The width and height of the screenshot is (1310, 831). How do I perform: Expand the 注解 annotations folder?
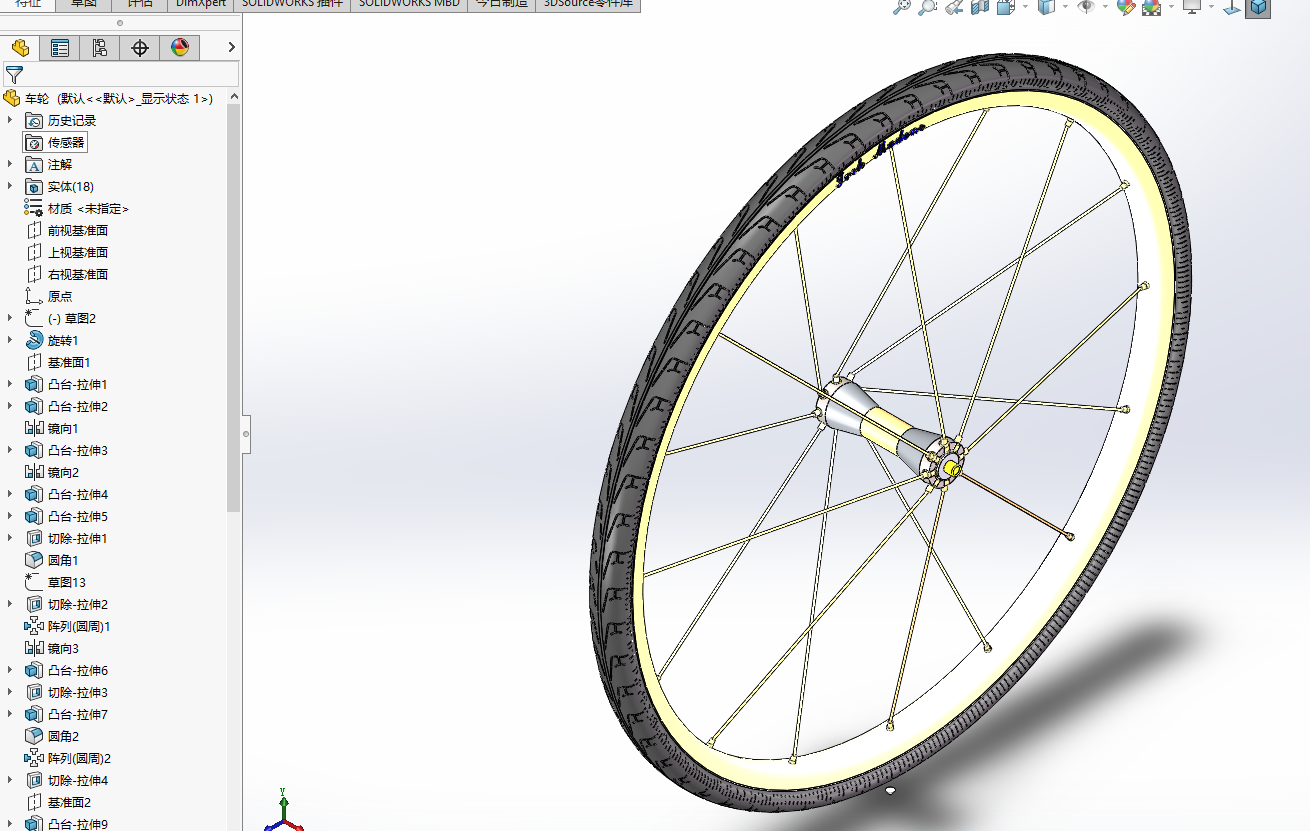pos(11,165)
